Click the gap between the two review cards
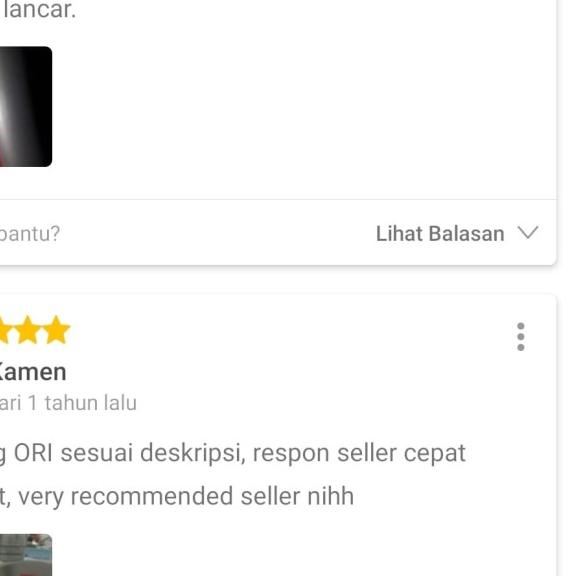Viewport: 576px width, 576px height. tap(278, 279)
